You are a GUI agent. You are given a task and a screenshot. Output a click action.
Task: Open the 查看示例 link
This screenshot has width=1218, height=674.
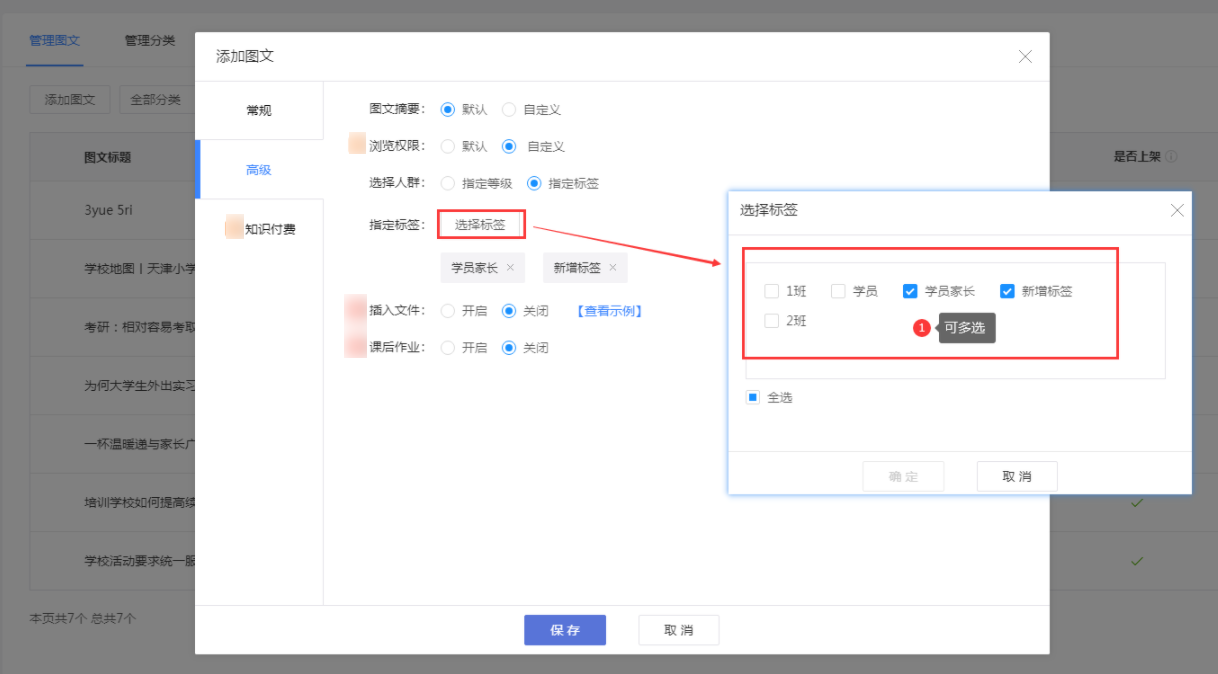(x=609, y=311)
